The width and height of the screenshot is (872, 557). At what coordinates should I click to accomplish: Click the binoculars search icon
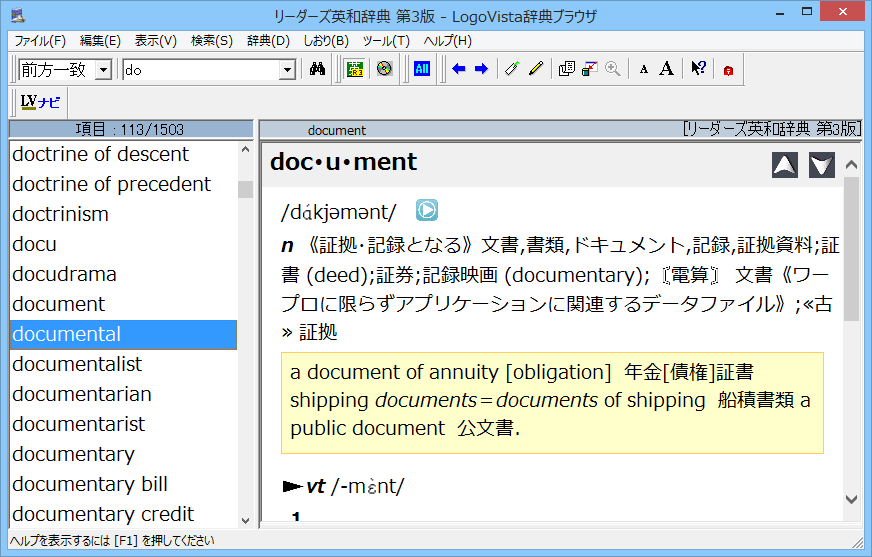coord(317,69)
